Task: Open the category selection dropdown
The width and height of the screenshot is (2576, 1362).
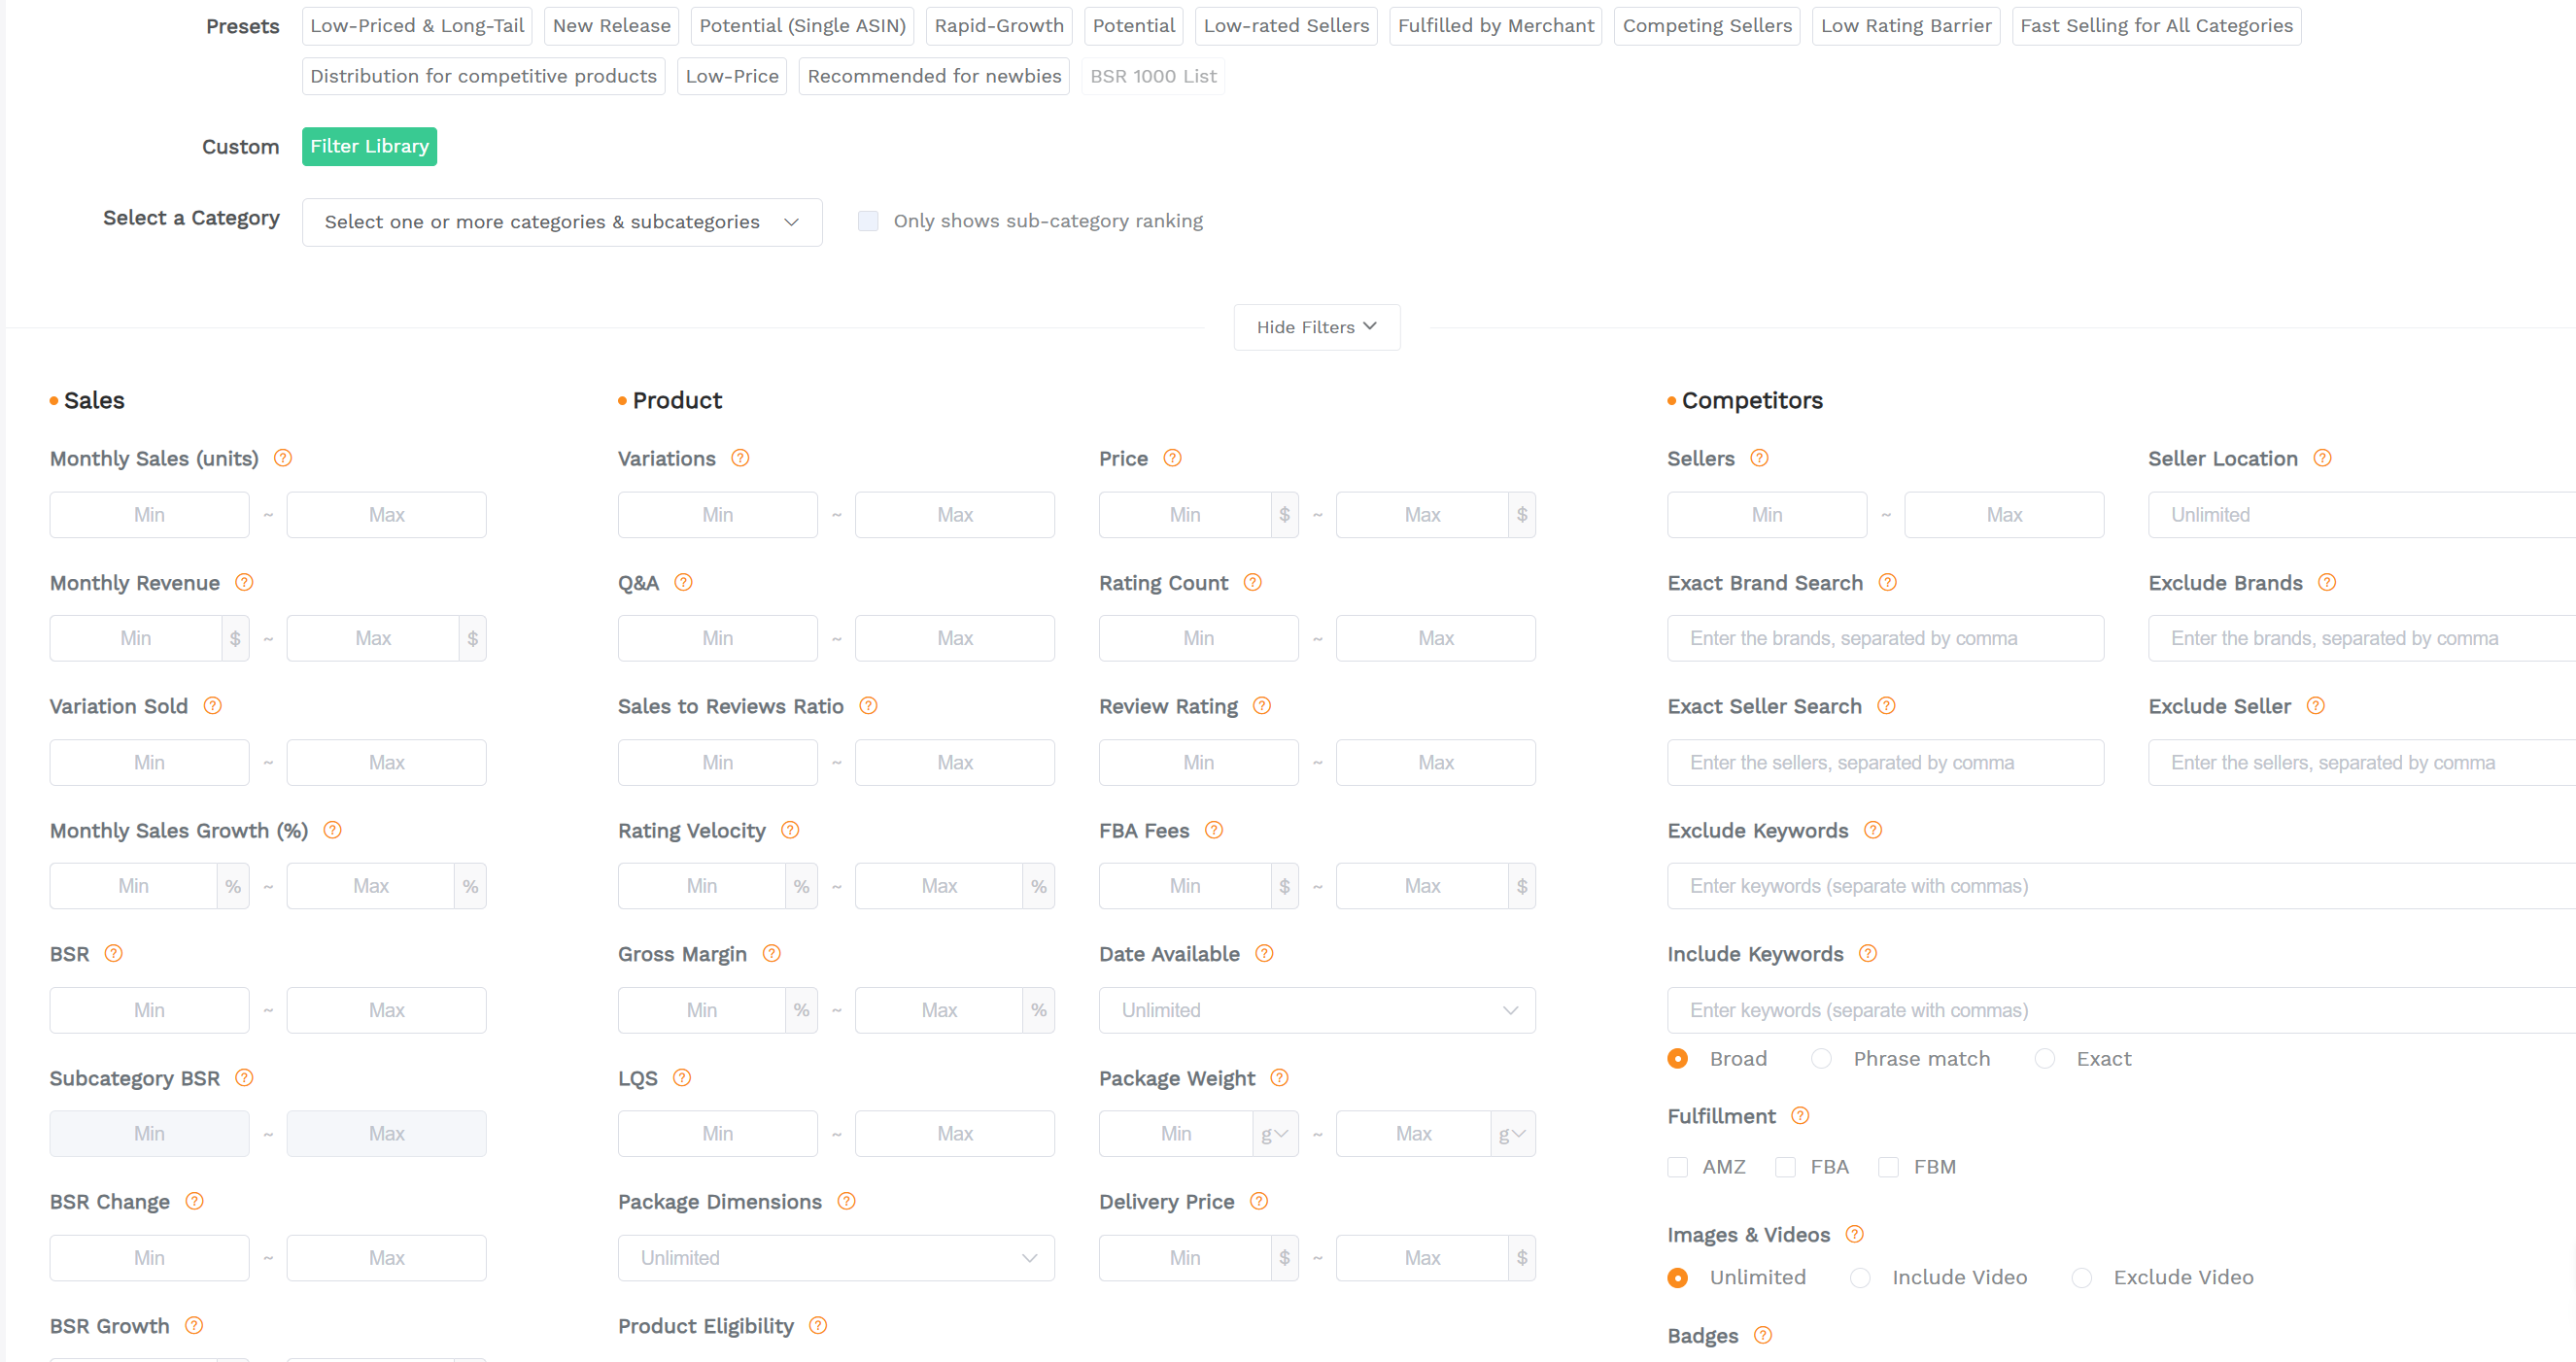Action: coord(562,222)
